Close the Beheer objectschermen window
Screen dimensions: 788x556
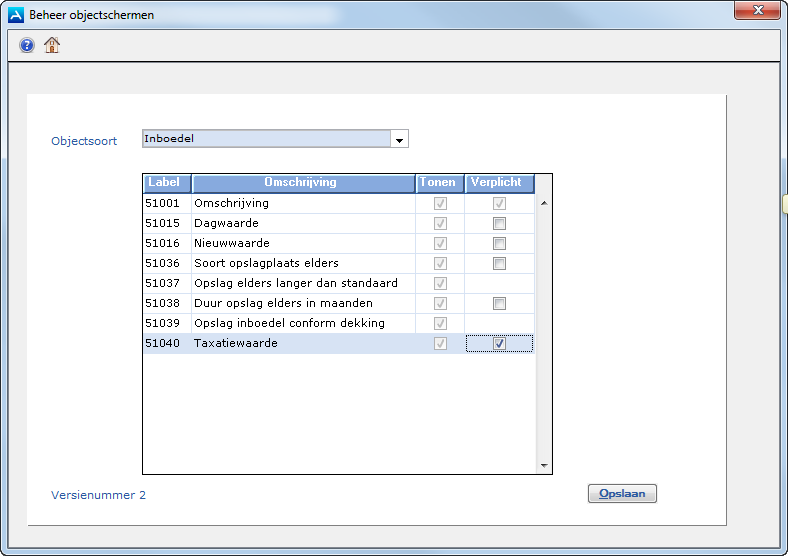pos(757,11)
